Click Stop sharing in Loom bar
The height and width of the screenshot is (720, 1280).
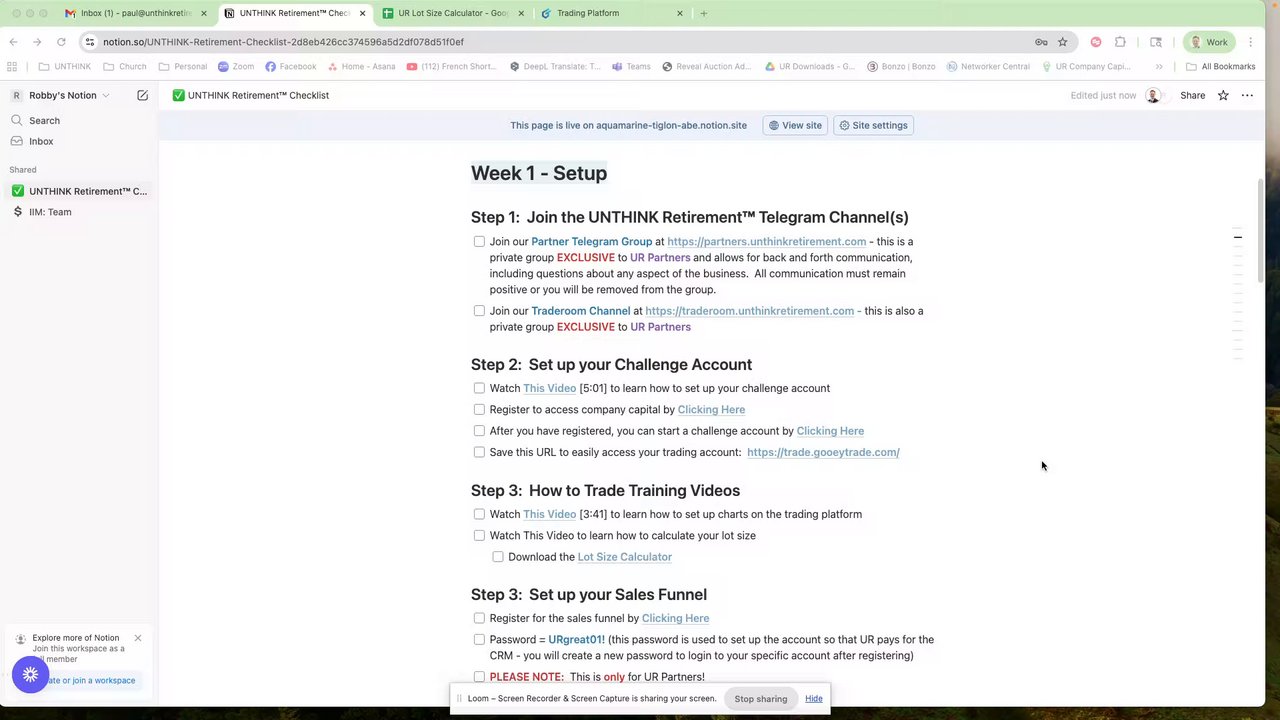[x=761, y=698]
